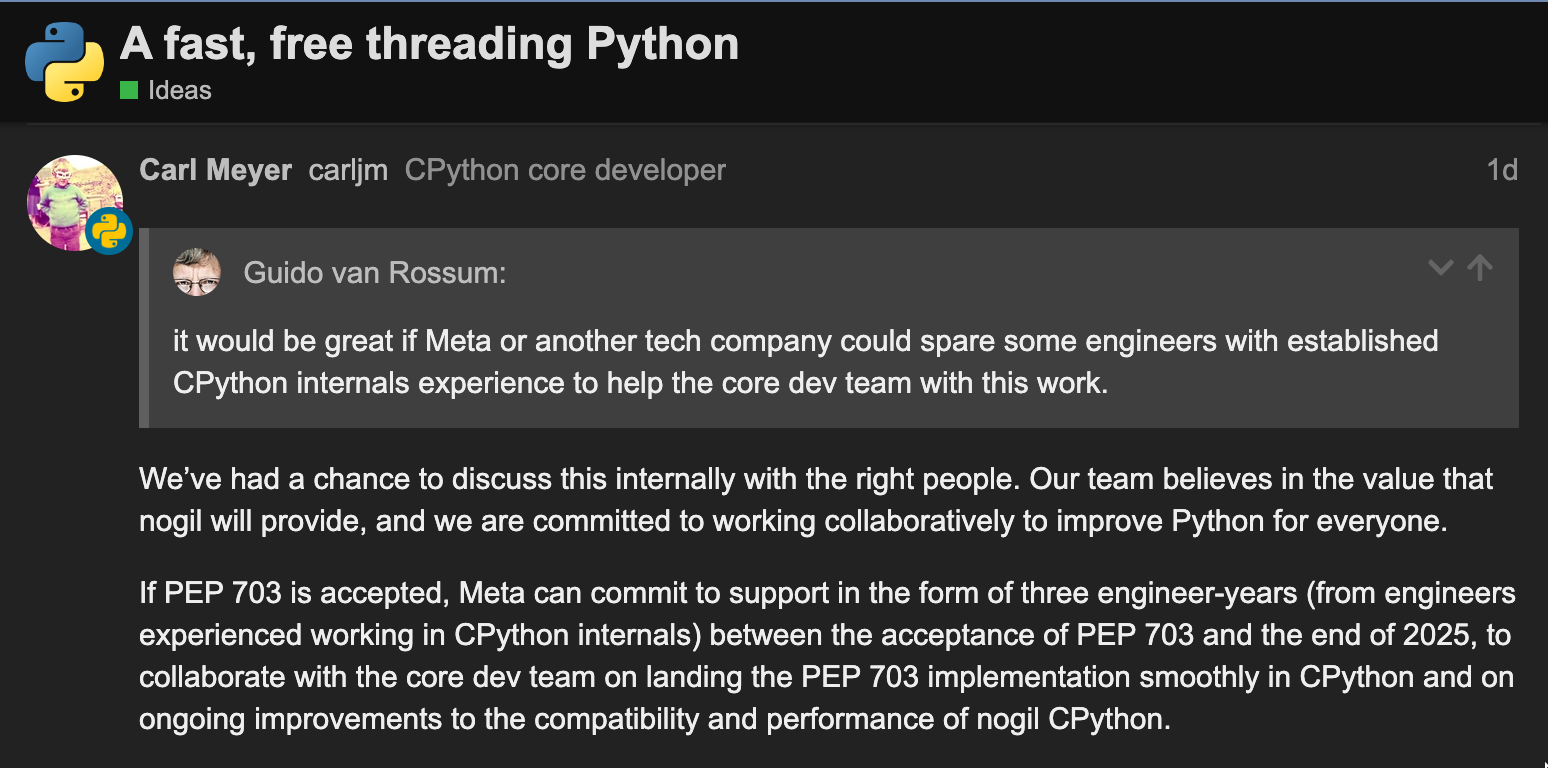Click the green Ideas category square badge
Image resolution: width=1548 pixels, height=768 pixels.
click(129, 90)
